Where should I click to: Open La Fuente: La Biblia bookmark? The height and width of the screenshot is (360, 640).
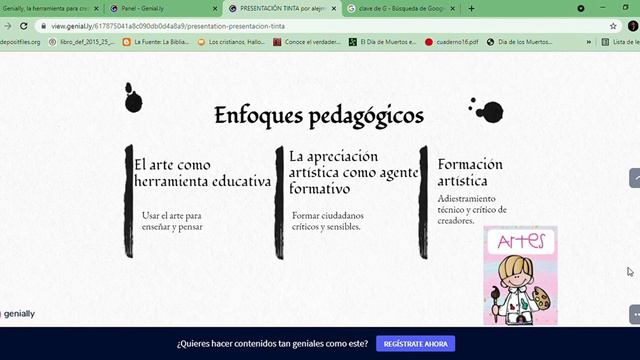[156, 42]
